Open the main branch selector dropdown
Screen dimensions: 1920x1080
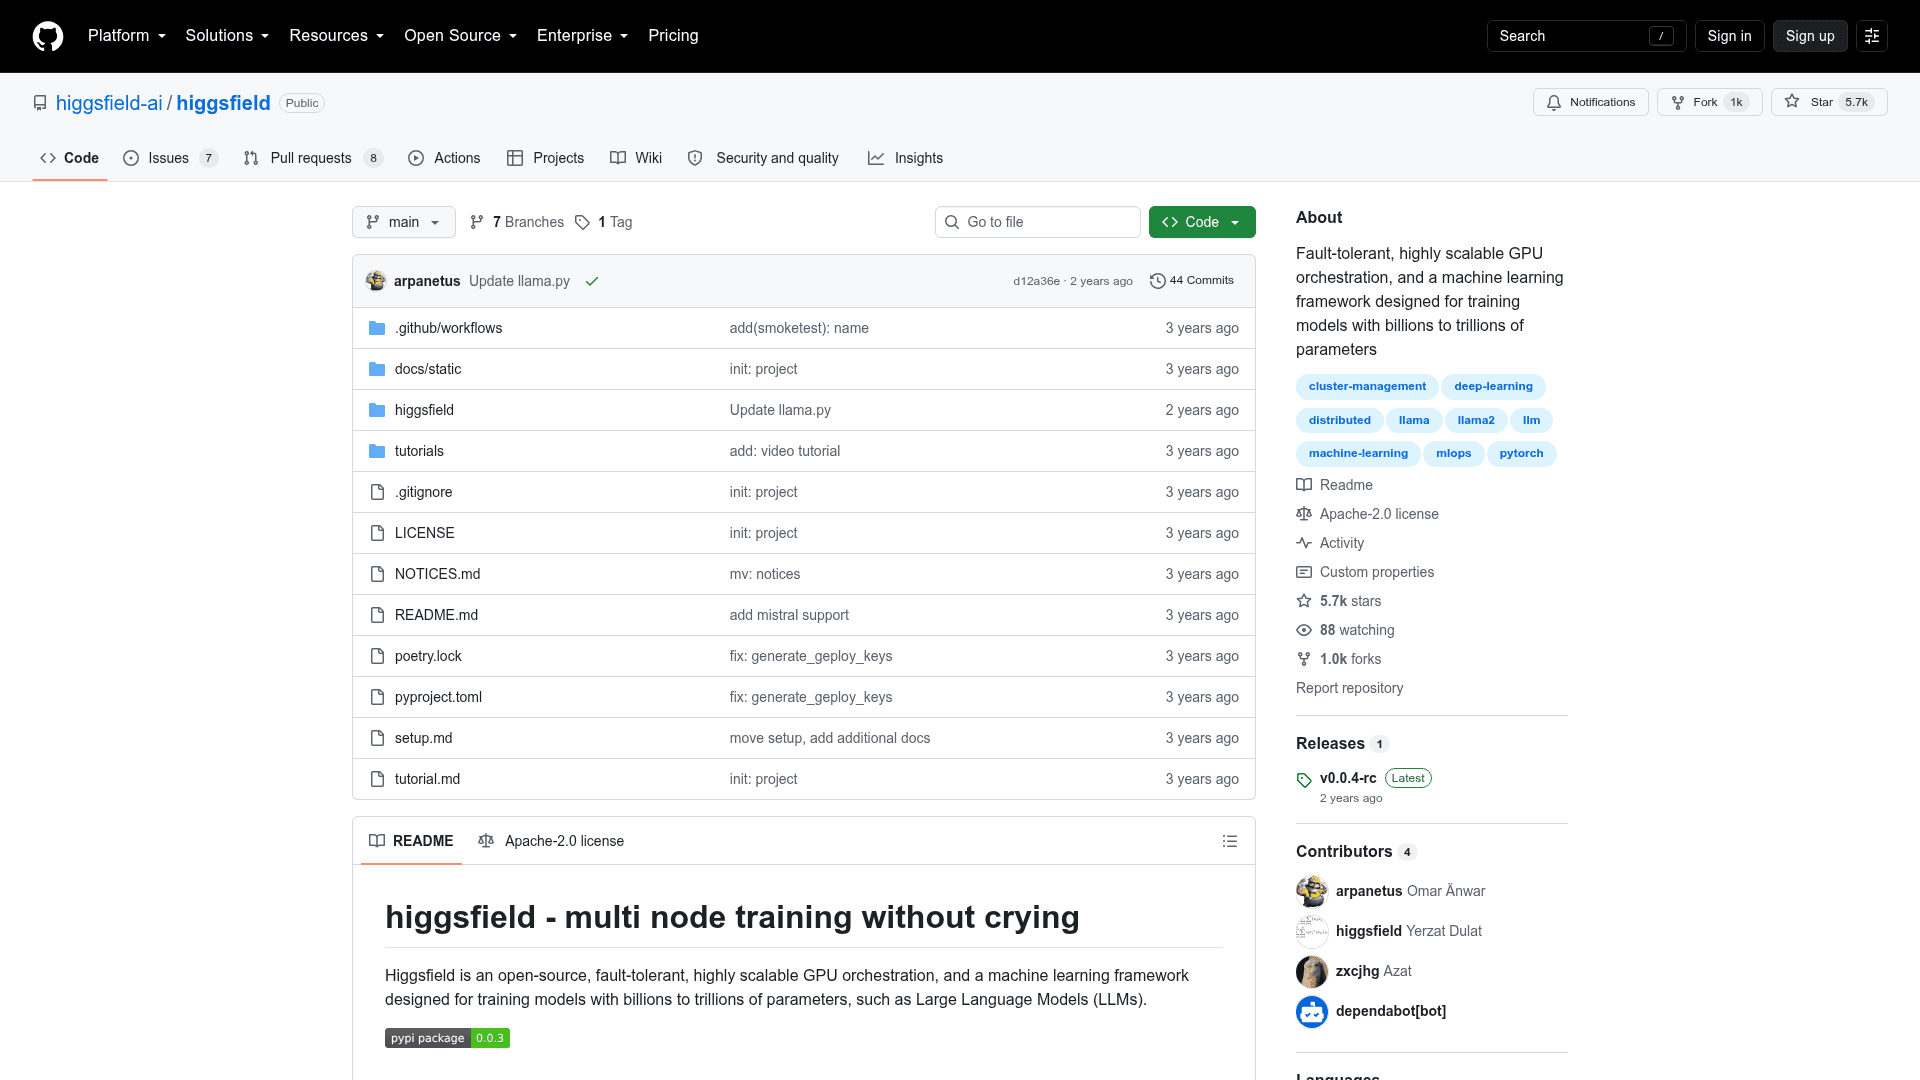tap(404, 222)
